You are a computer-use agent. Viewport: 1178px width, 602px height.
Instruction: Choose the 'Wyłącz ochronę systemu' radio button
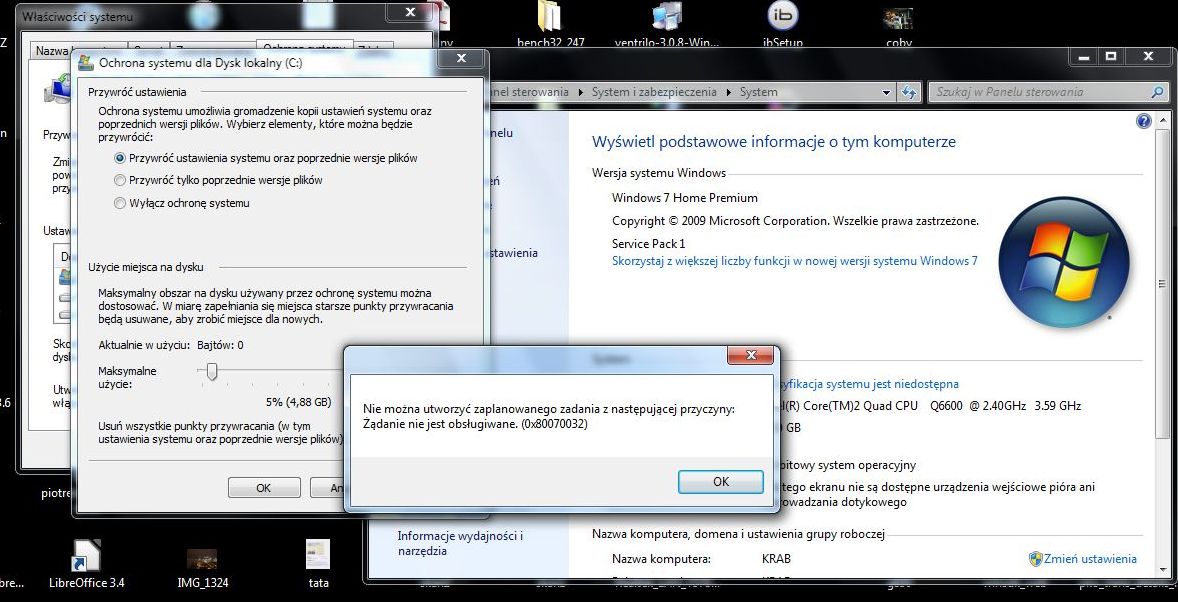point(119,203)
